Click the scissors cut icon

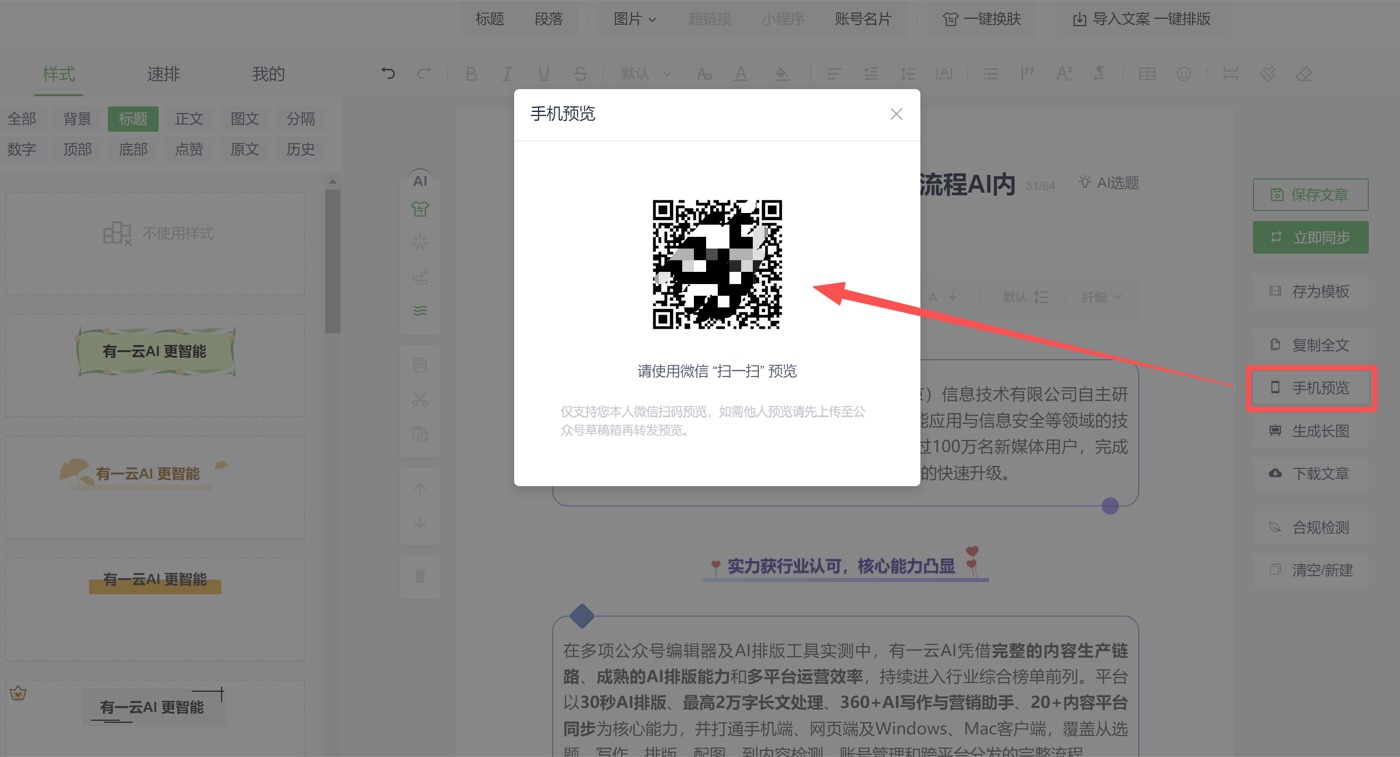(420, 399)
